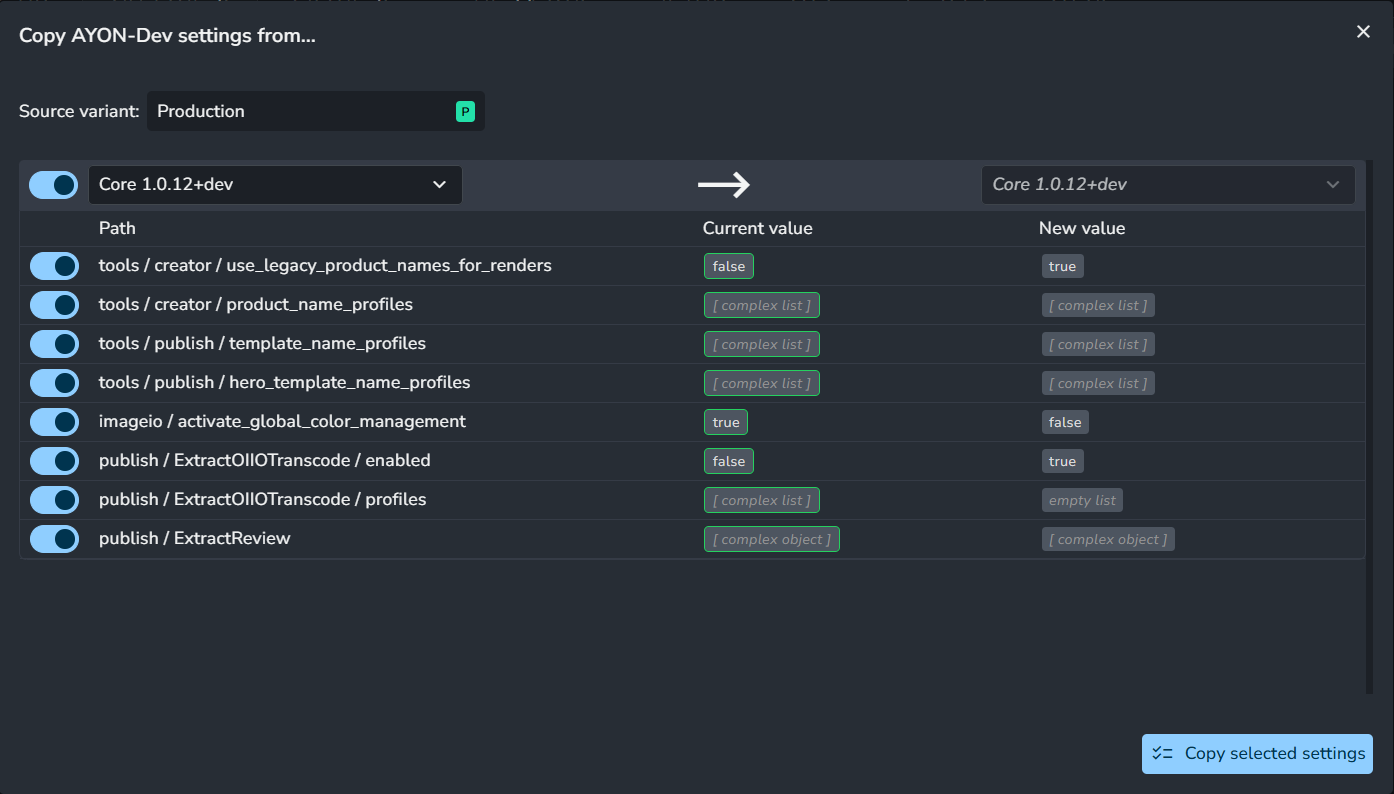Click the vertical scrollbar of the settings list
Viewport: 1394px width, 794px height.
point(1369,427)
